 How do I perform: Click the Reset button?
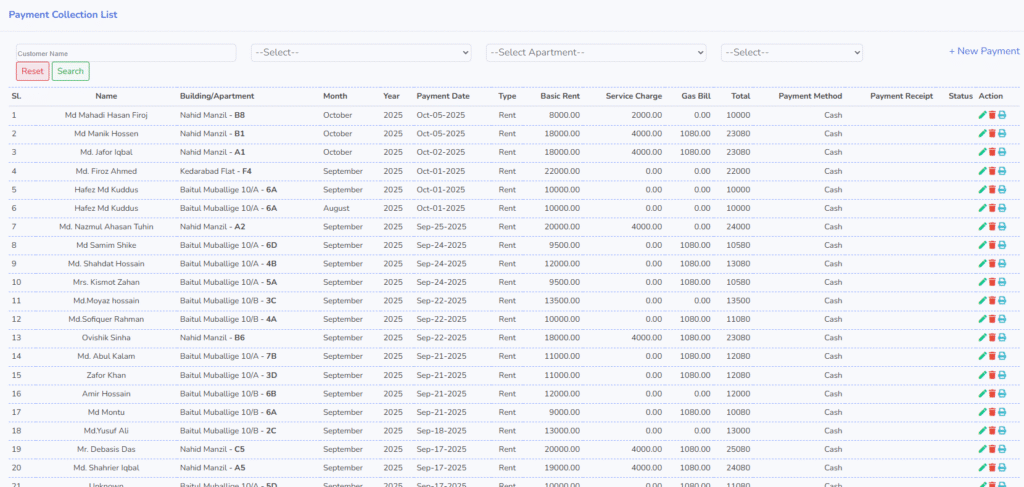coord(33,71)
